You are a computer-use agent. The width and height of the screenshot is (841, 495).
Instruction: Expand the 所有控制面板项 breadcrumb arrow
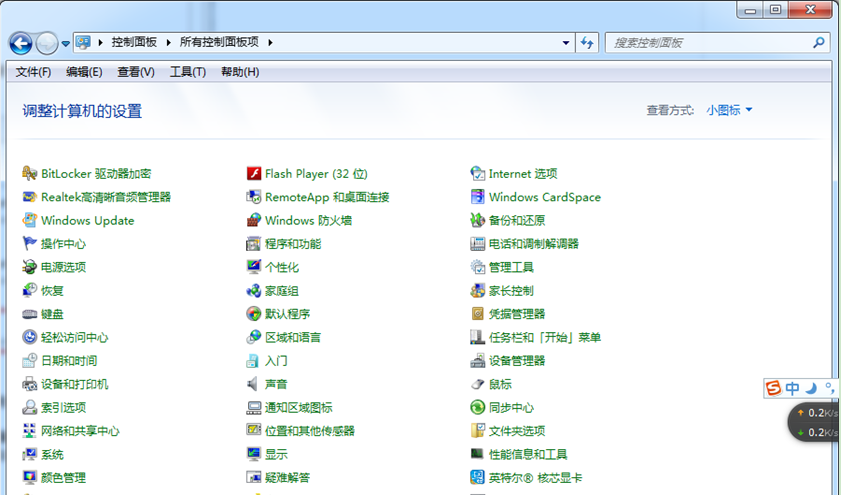270,42
